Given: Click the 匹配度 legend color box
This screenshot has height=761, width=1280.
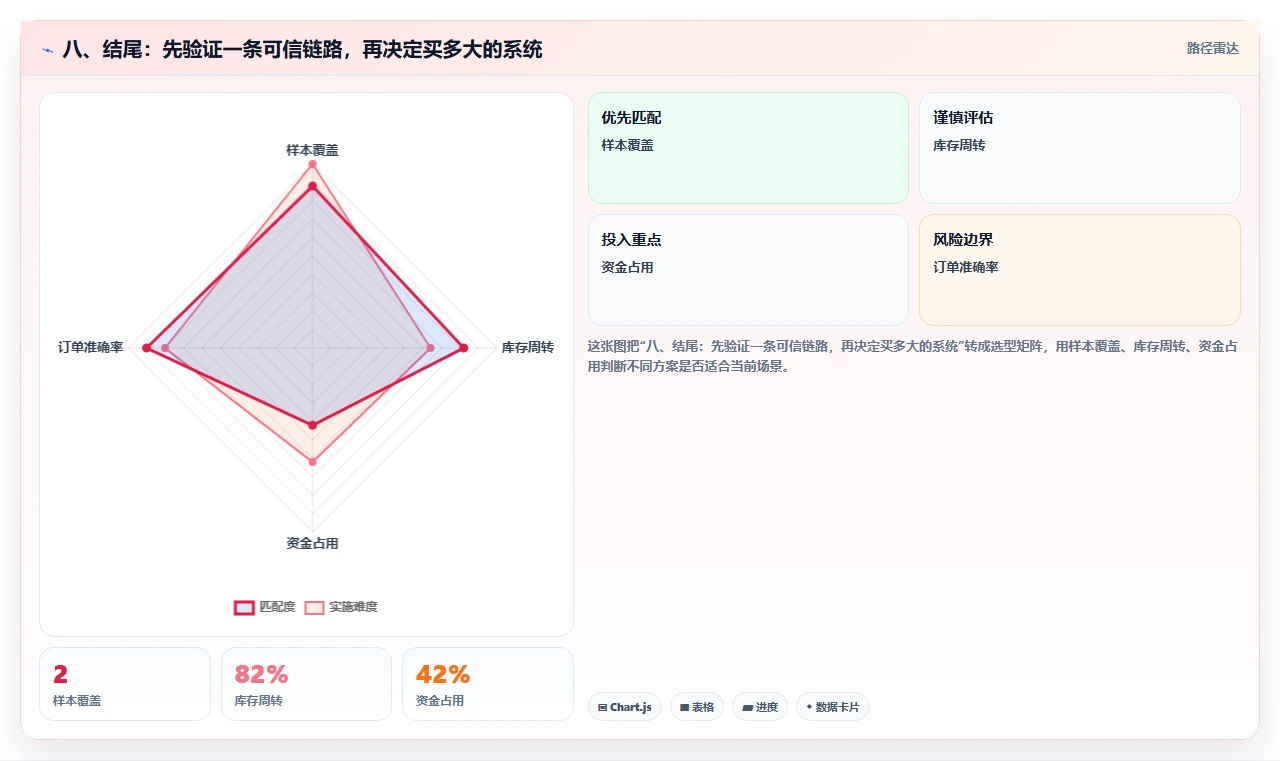Looking at the screenshot, I should point(245,607).
